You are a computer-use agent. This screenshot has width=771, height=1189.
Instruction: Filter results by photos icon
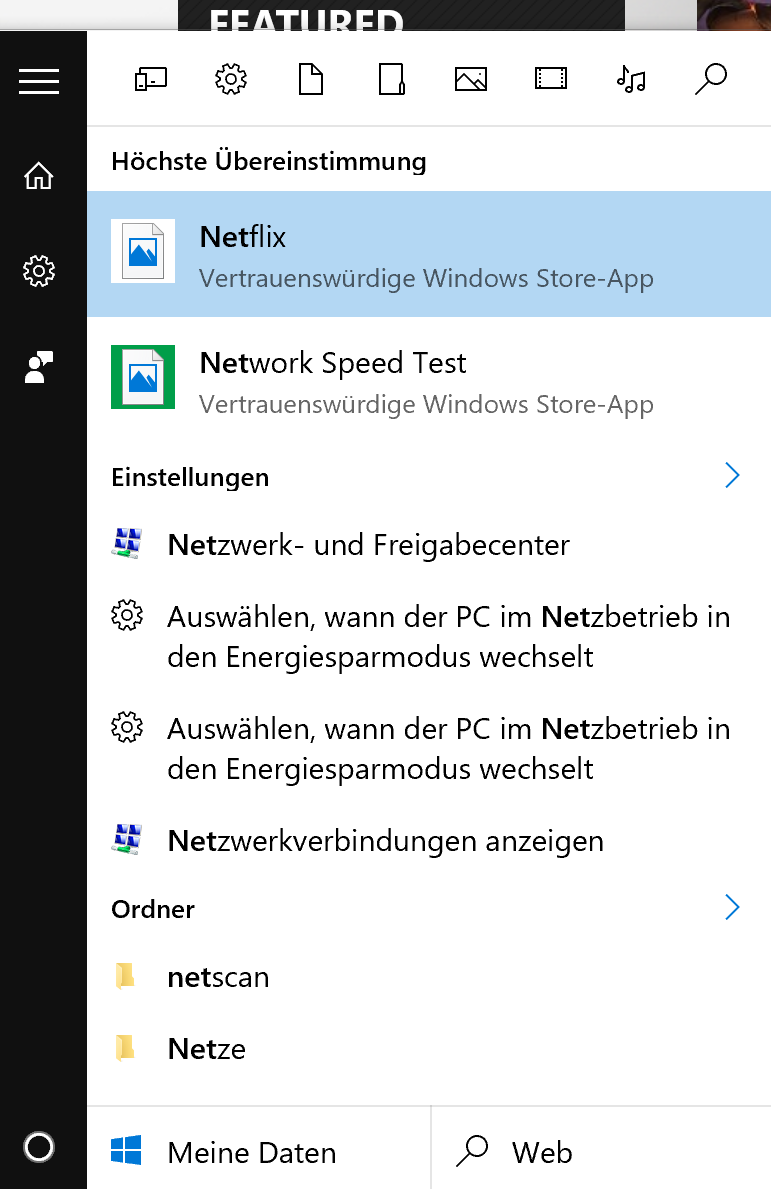click(x=471, y=79)
